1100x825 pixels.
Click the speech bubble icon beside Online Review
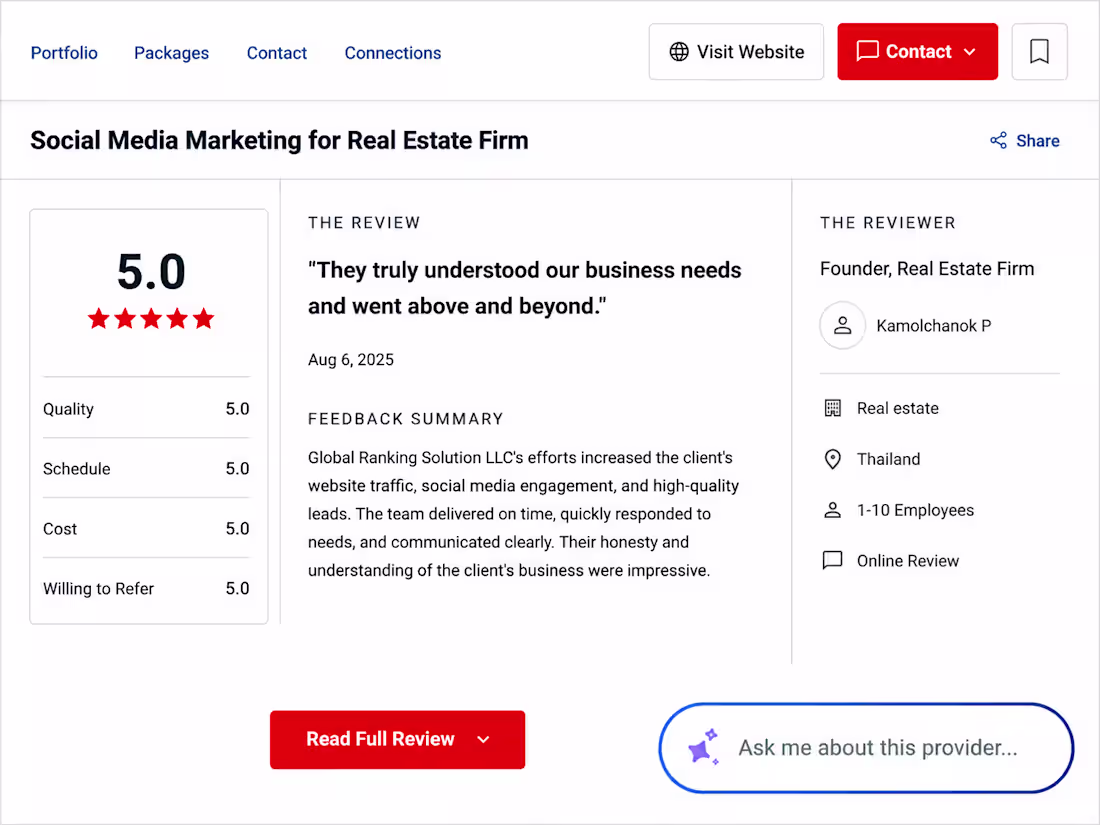[x=832, y=561]
